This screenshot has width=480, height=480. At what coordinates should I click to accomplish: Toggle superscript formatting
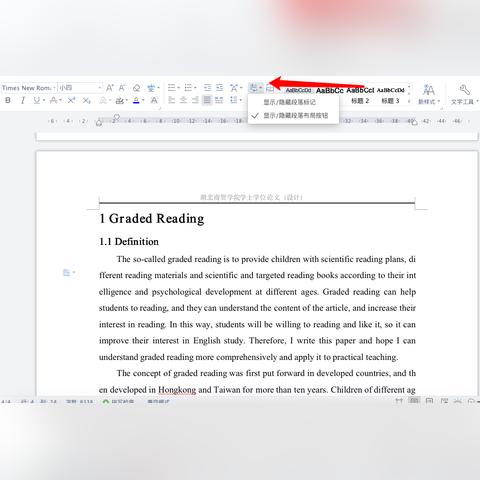tap(71, 100)
